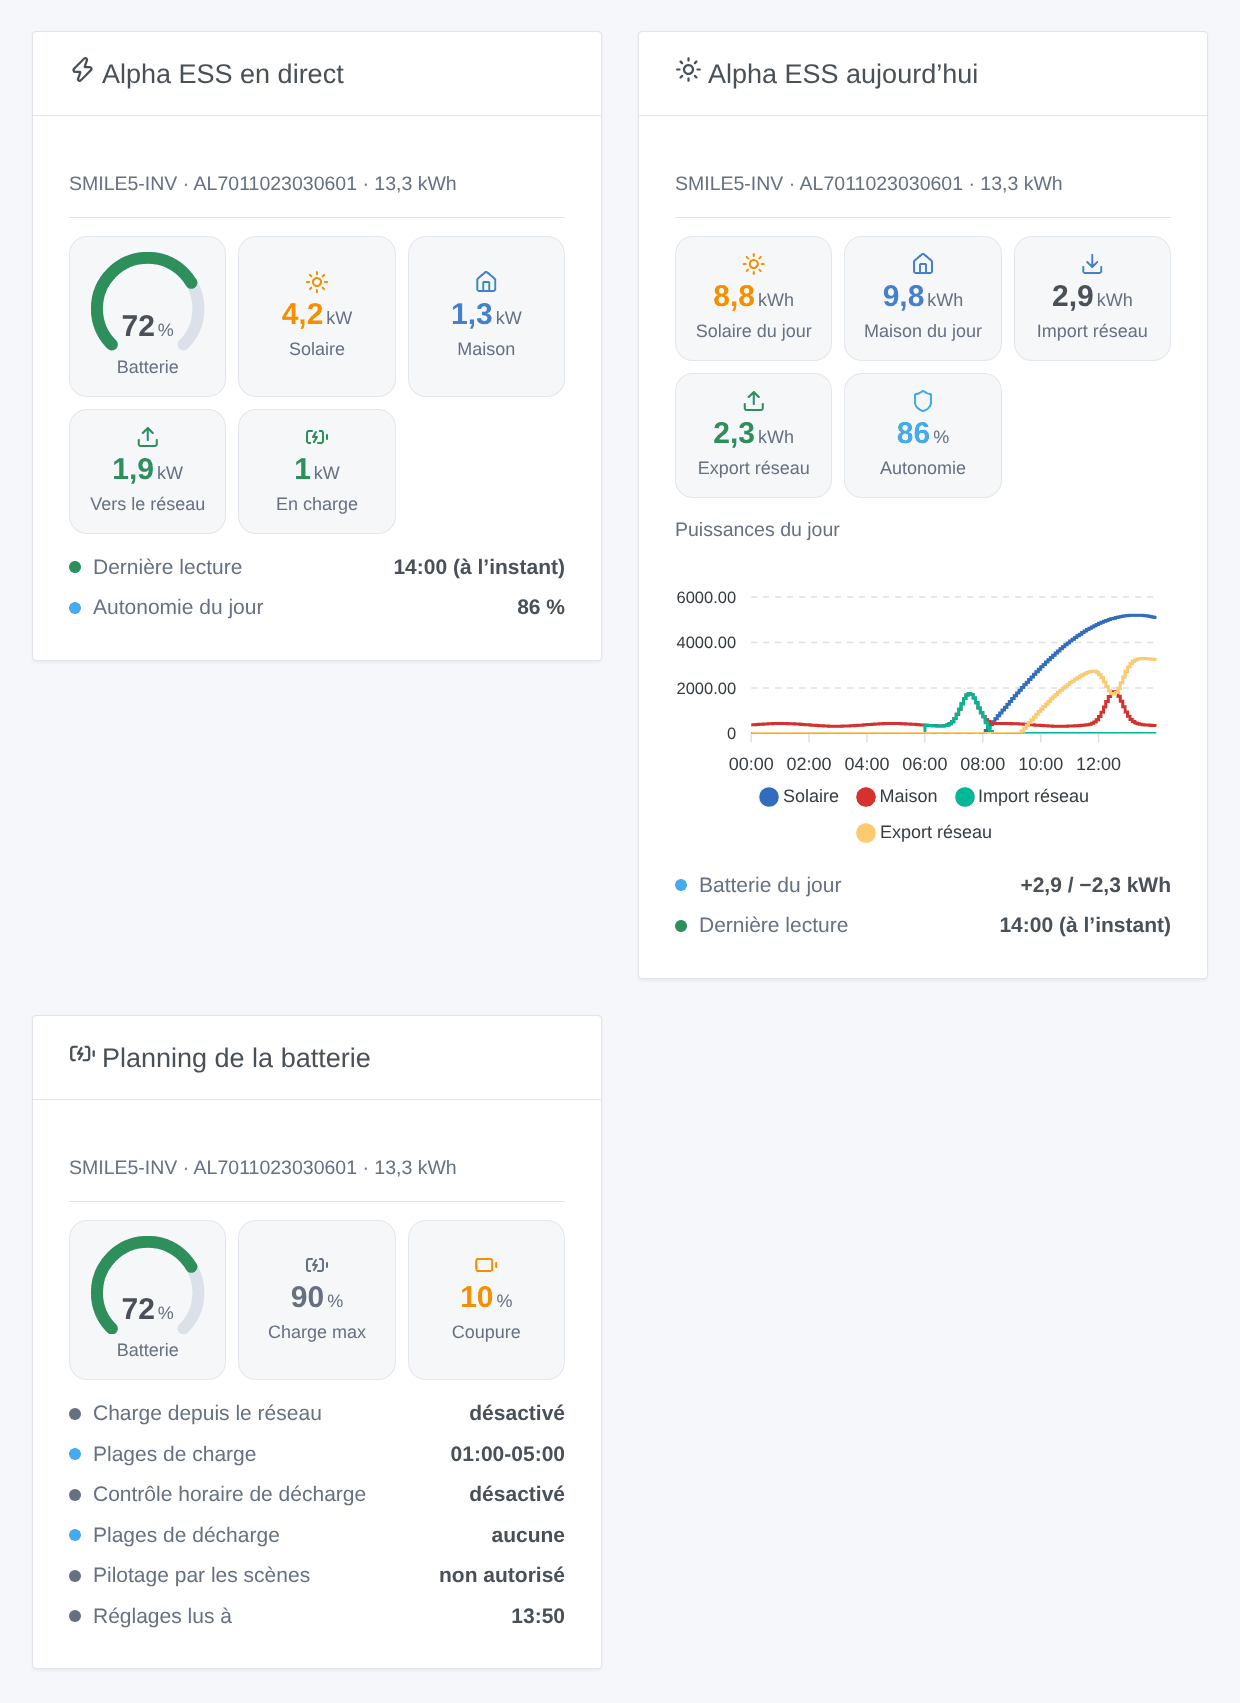Click the battery gauge in Alpha ESS en direct
Screen dimensions: 1240x1703
[148, 303]
